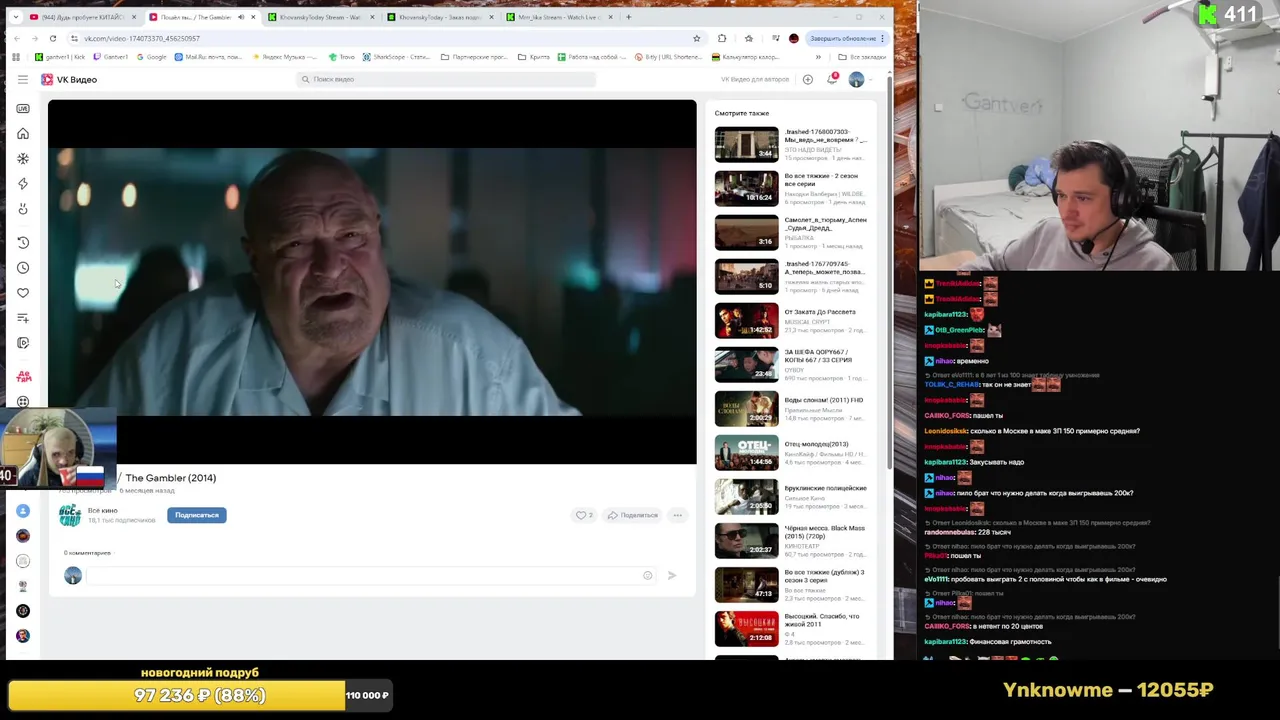Open the Всё кино channel avatar
This screenshot has width=1280, height=720.
[70, 515]
